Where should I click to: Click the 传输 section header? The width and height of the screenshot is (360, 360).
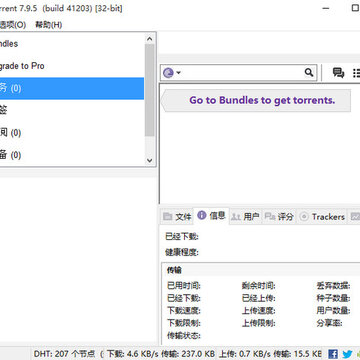tap(174, 270)
